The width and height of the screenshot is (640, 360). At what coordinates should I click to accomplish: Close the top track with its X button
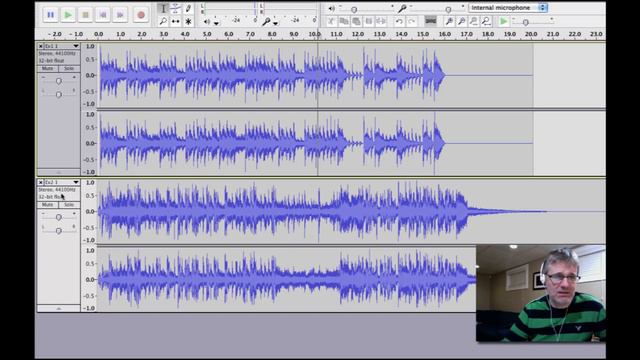[40, 46]
